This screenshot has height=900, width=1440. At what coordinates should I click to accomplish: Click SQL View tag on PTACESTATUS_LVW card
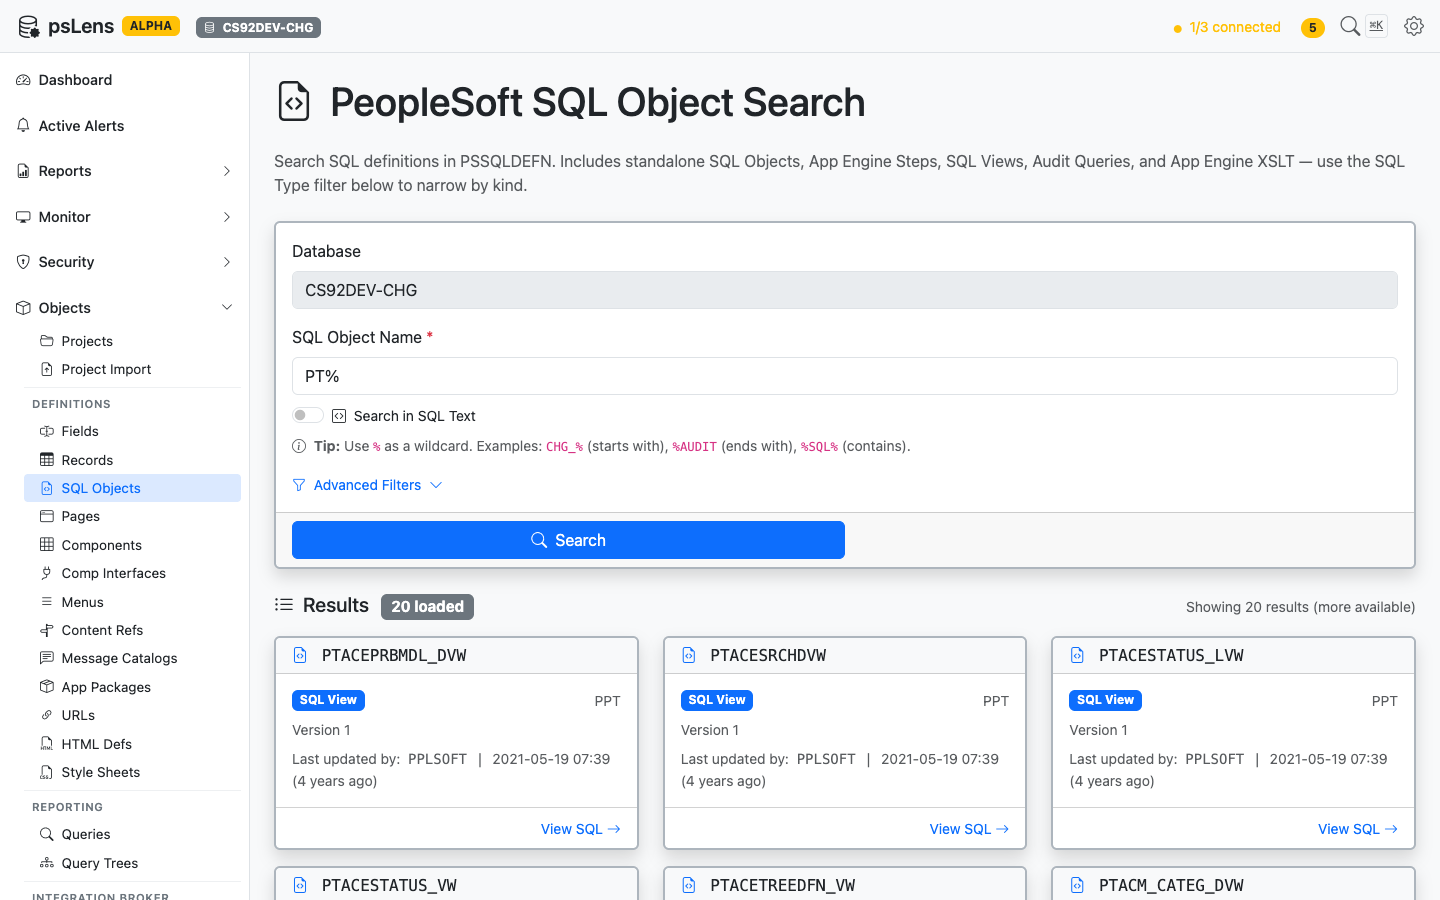(x=1105, y=700)
